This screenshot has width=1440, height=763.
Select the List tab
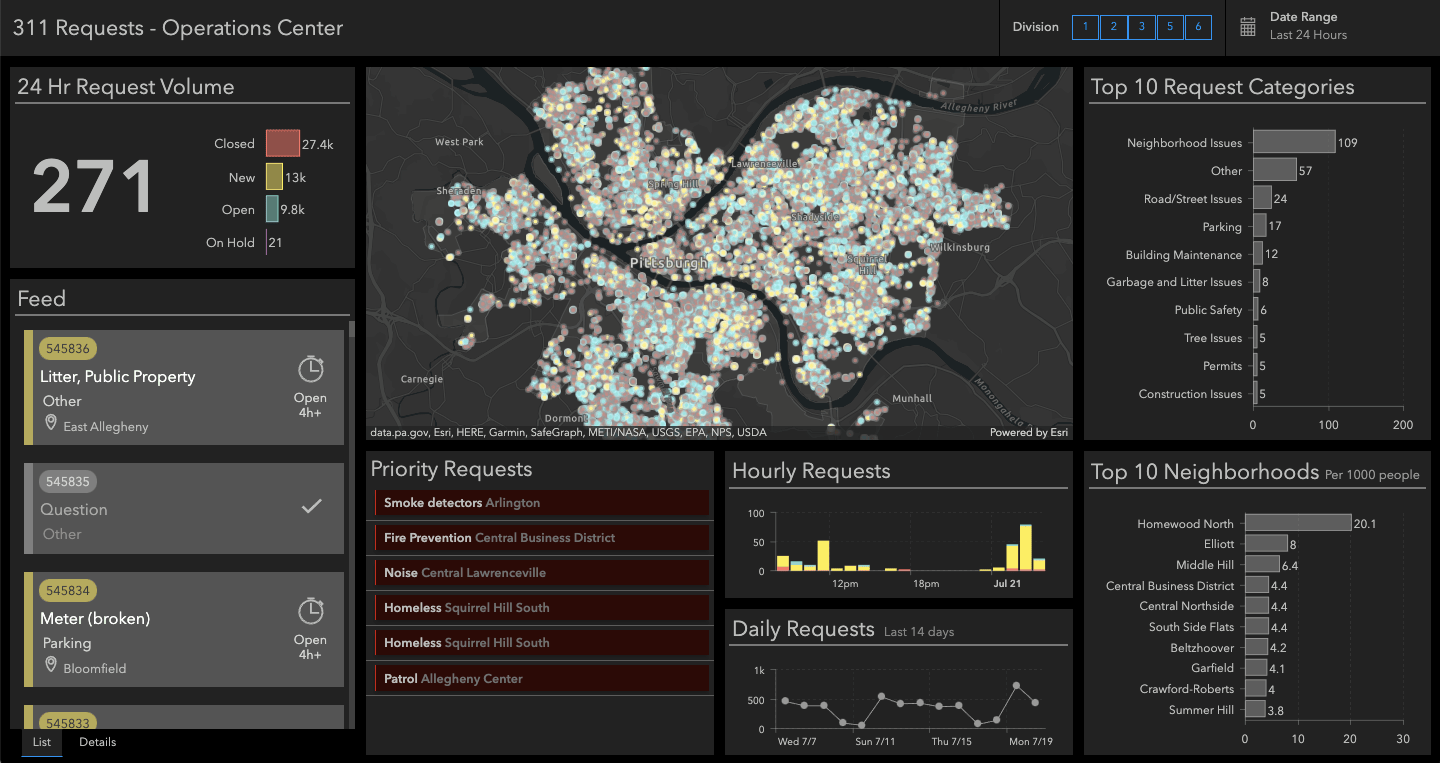[x=41, y=742]
